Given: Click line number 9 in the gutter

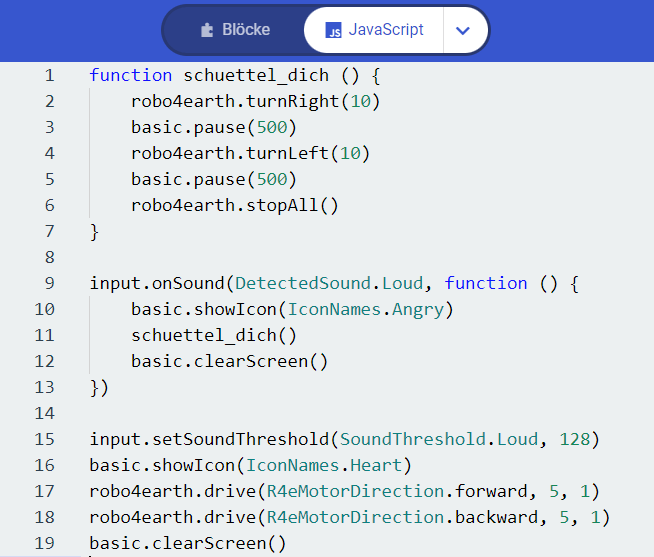Looking at the screenshot, I should coord(50,283).
